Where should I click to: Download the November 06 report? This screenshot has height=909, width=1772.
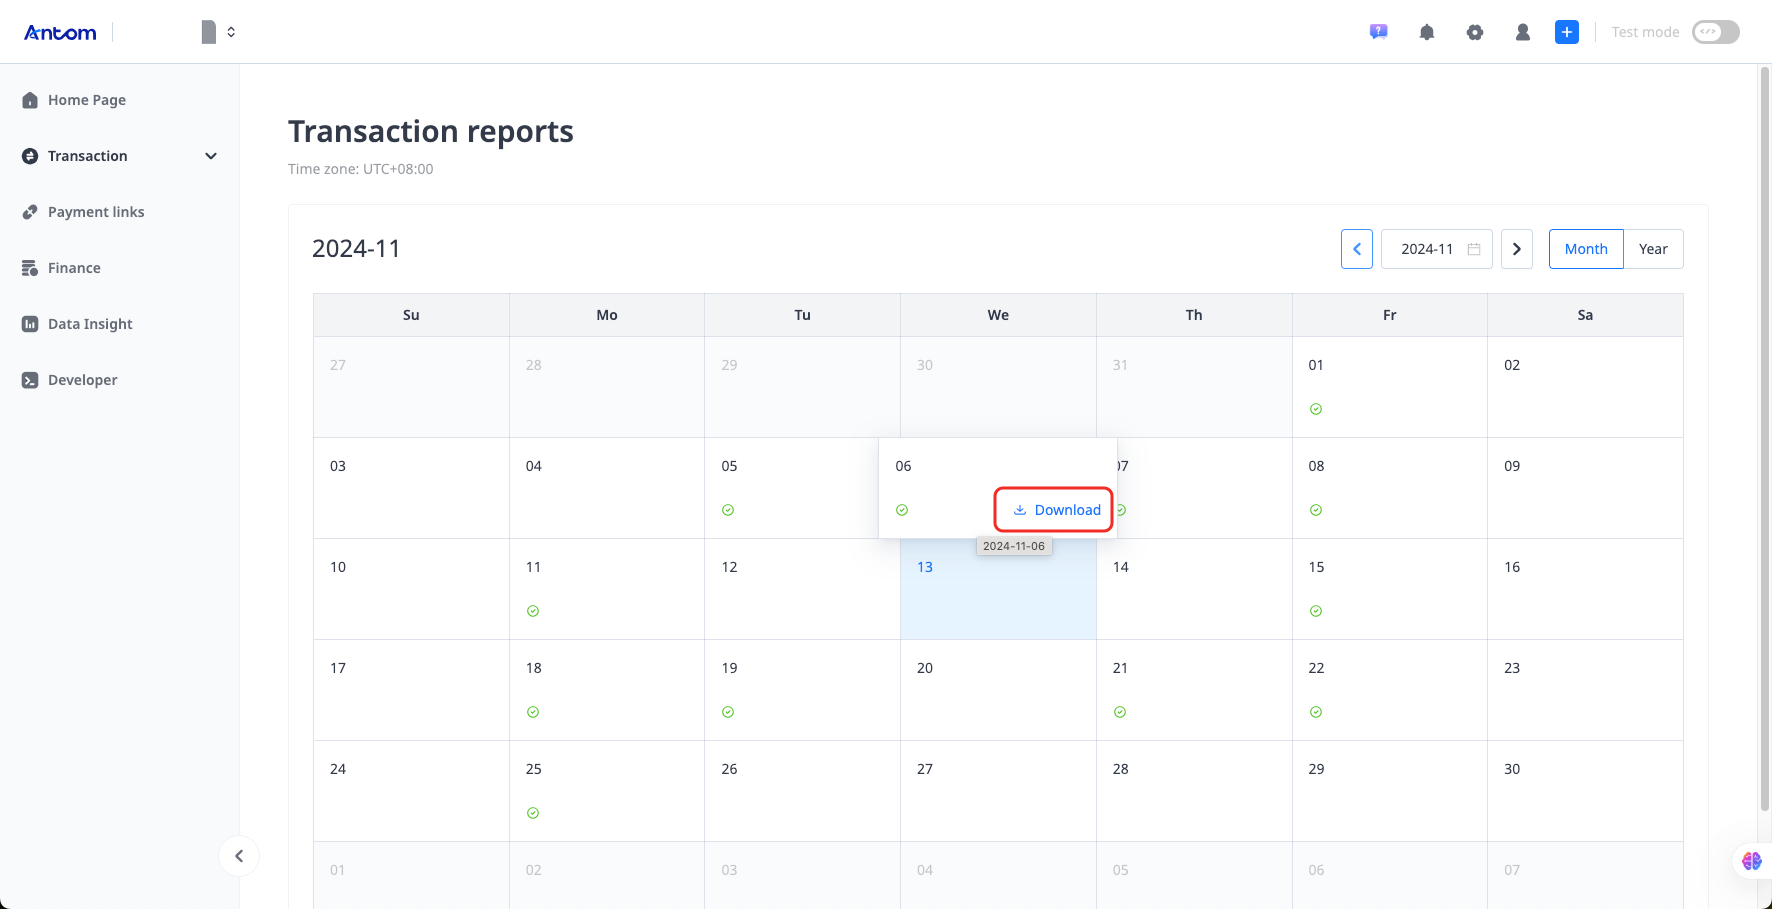click(1056, 510)
